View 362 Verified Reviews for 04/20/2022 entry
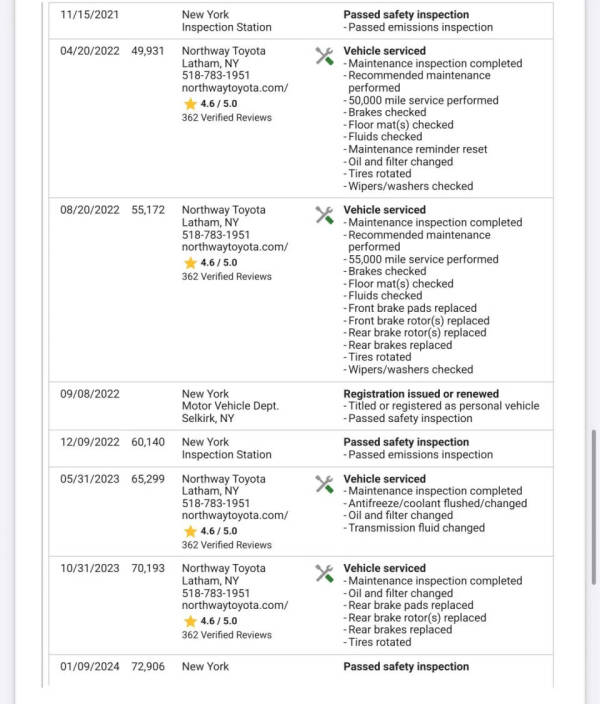Screen dimensions: 600x704 (x=226, y=118)
